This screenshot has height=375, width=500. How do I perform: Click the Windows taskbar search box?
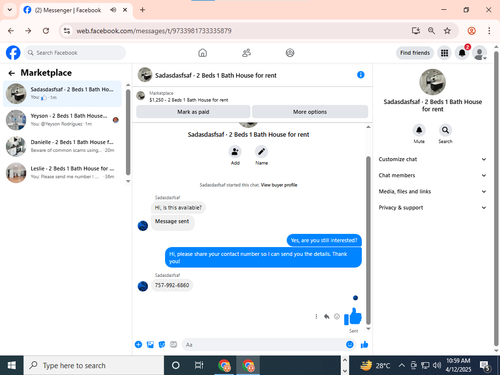coord(94,365)
